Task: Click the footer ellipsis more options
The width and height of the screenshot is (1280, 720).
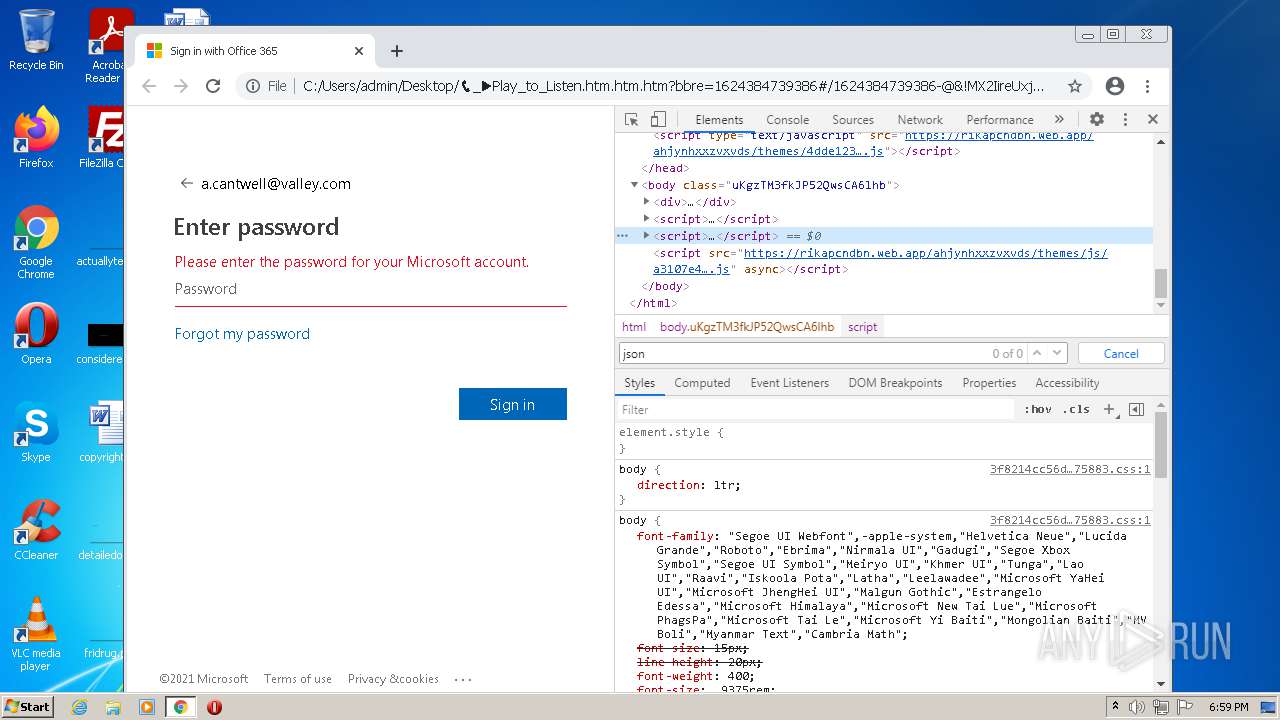Action: [x=463, y=679]
